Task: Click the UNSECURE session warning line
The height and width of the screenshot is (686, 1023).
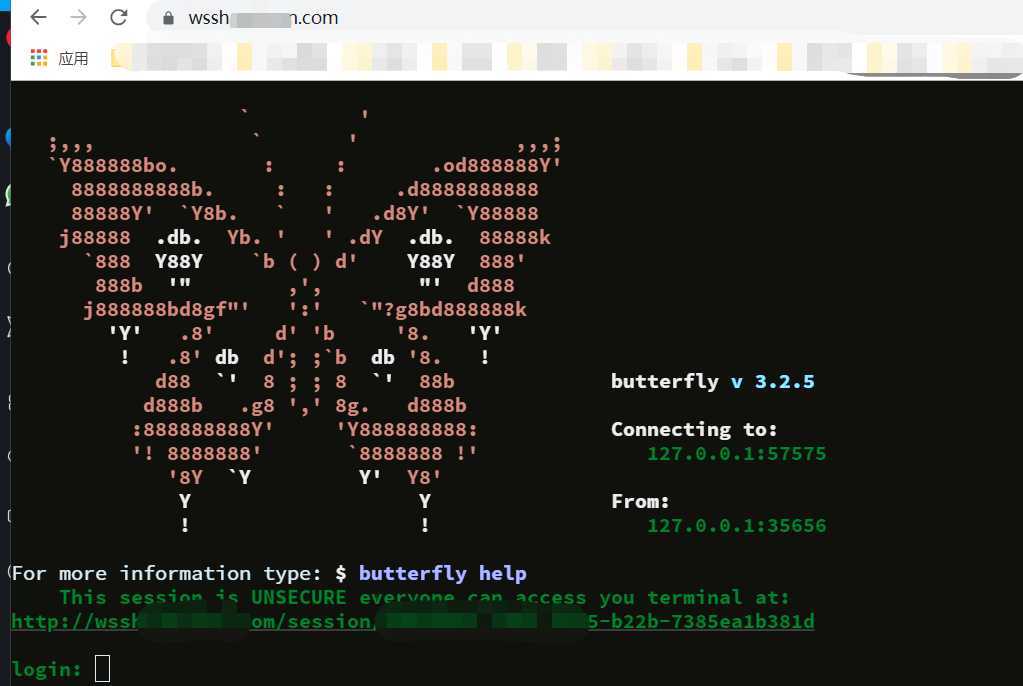Action: tap(425, 597)
